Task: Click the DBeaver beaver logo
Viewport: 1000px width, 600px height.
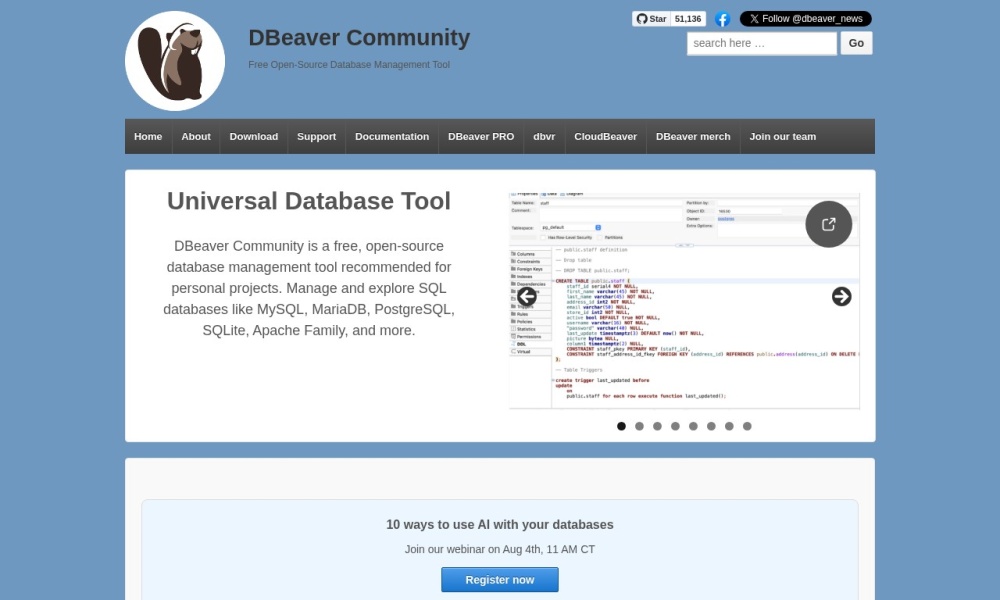Action: click(x=175, y=61)
